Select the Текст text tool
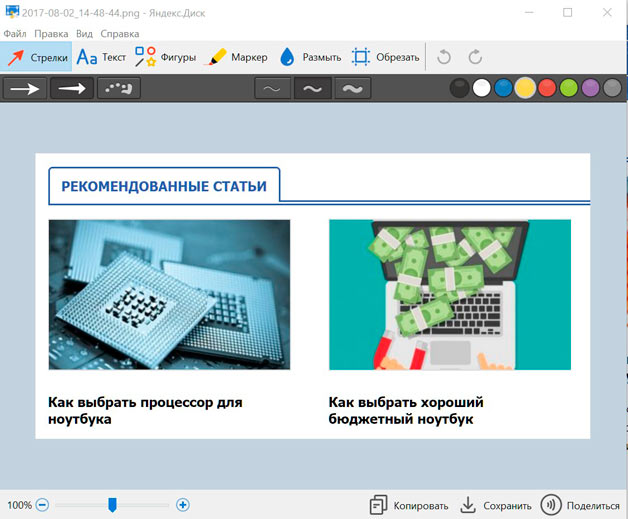 pyautogui.click(x=101, y=57)
